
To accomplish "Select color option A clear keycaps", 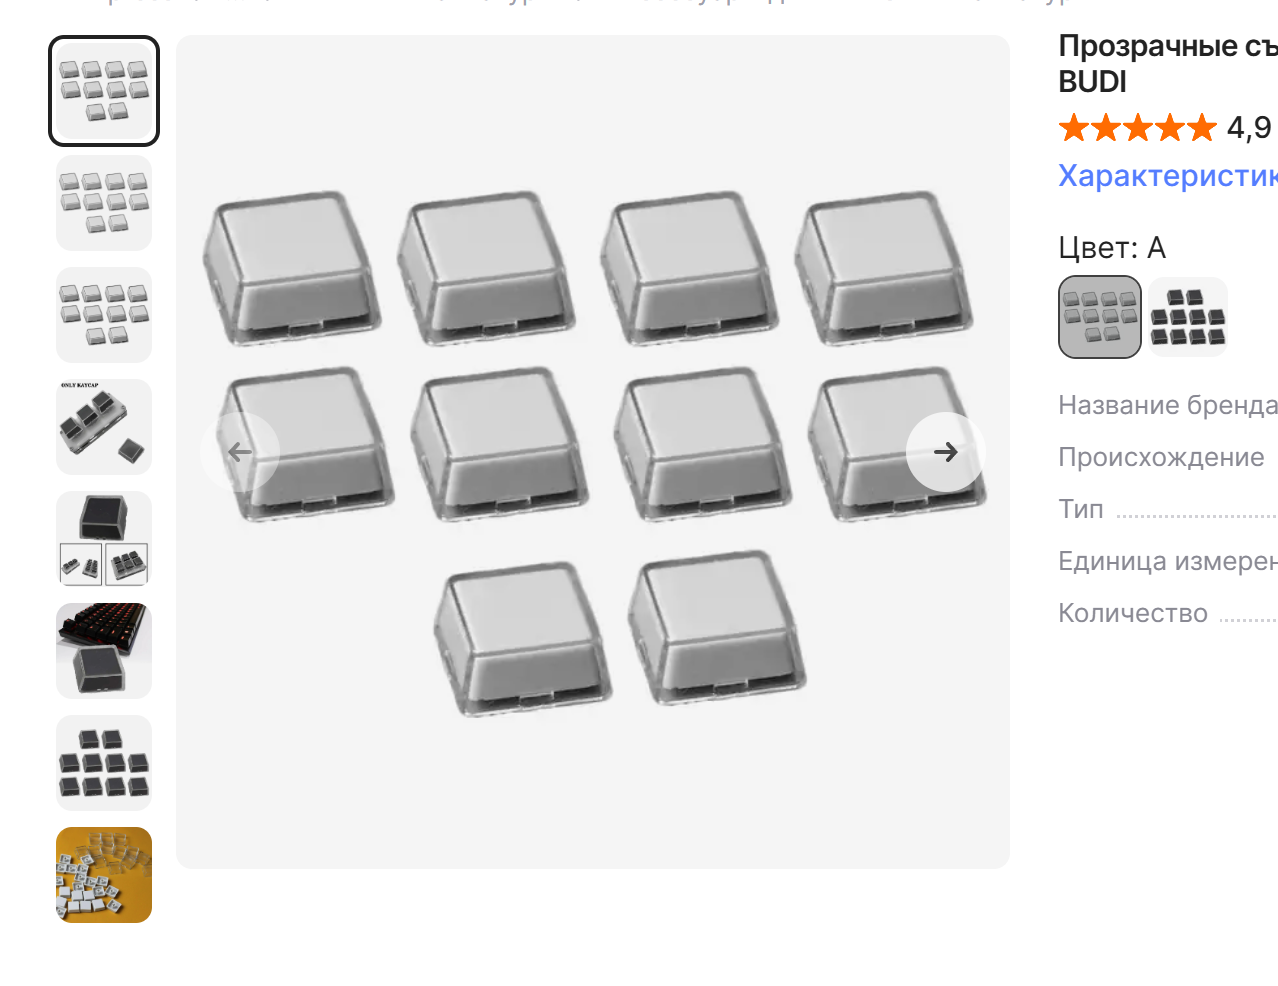I will pyautogui.click(x=1100, y=317).
